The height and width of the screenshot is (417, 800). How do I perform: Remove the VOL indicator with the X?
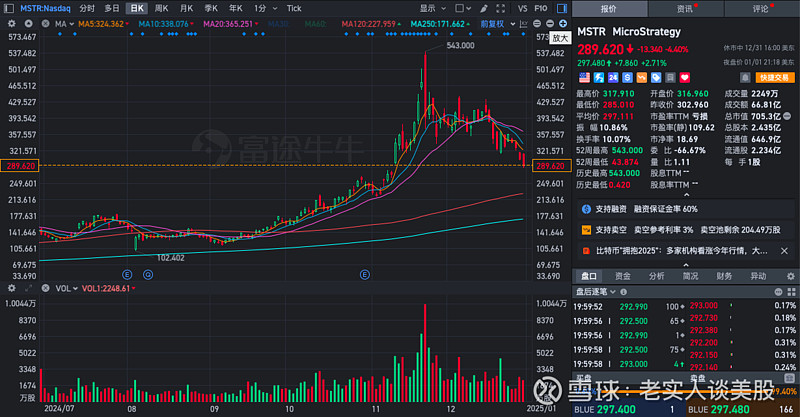[x=45, y=288]
